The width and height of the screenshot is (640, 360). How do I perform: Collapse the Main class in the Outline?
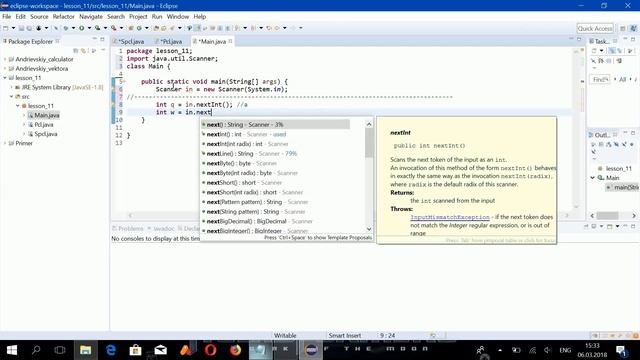coord(592,178)
